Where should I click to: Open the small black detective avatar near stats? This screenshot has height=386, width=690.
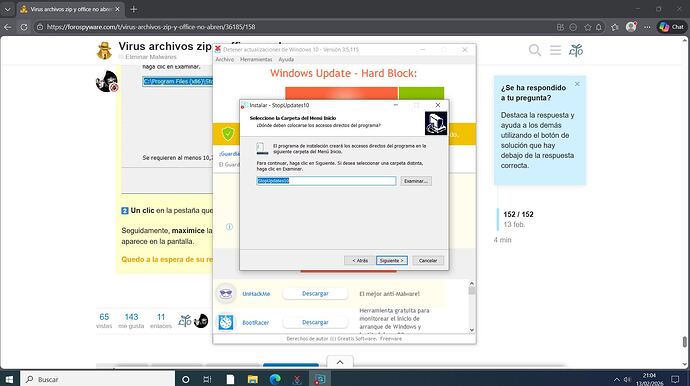click(x=201, y=321)
